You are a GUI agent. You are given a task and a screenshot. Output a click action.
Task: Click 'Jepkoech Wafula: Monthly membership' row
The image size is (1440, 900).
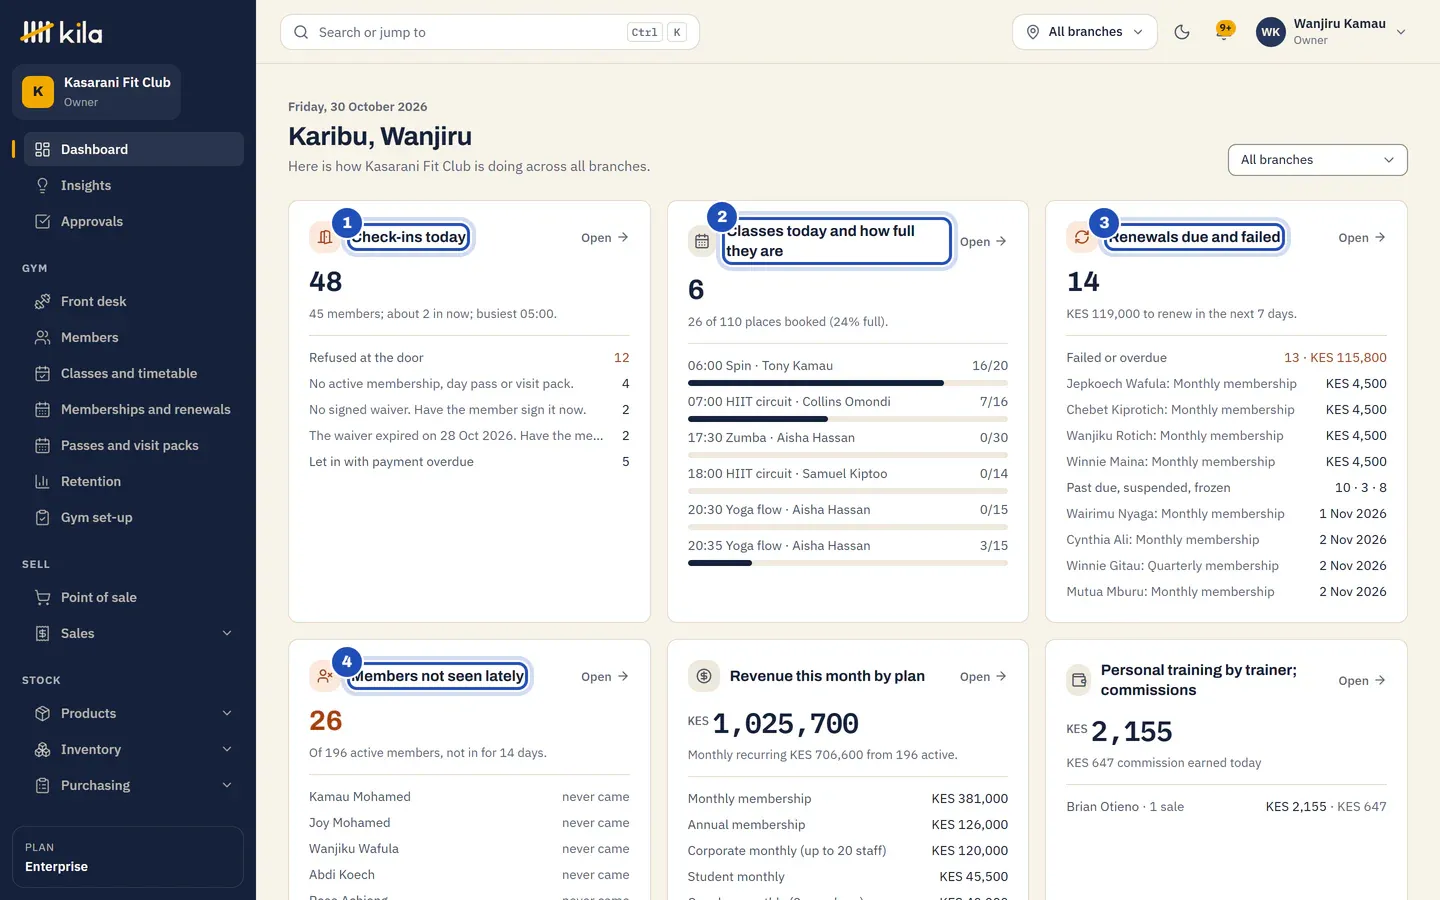pos(1226,383)
